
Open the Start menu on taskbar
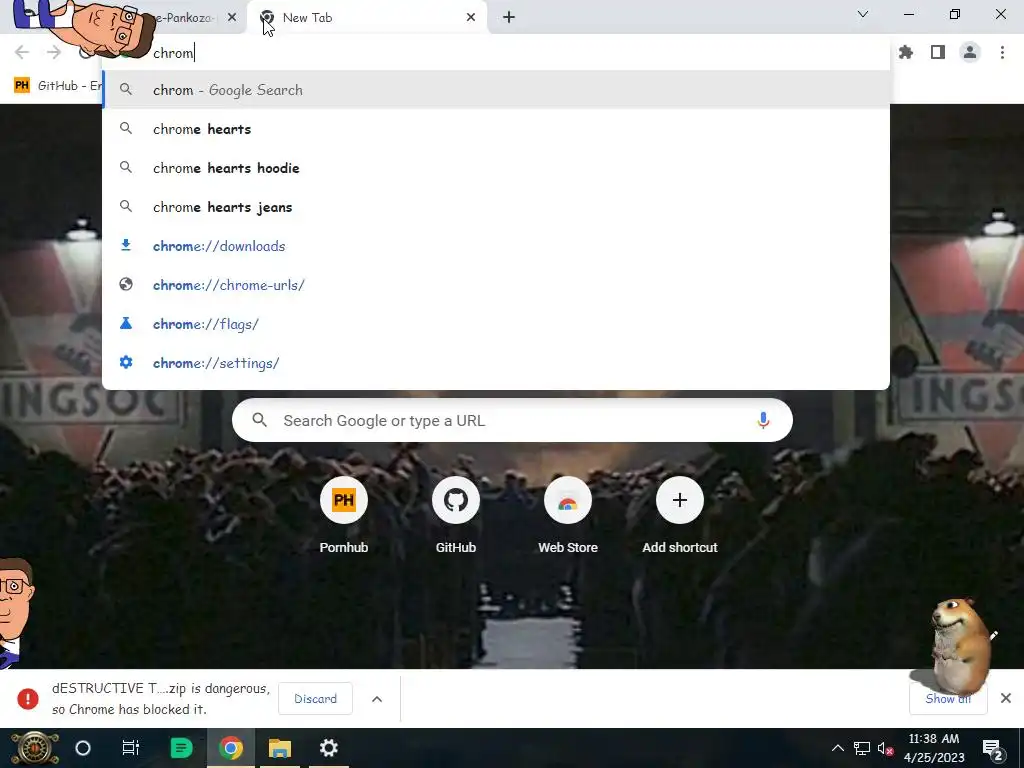pos(34,748)
